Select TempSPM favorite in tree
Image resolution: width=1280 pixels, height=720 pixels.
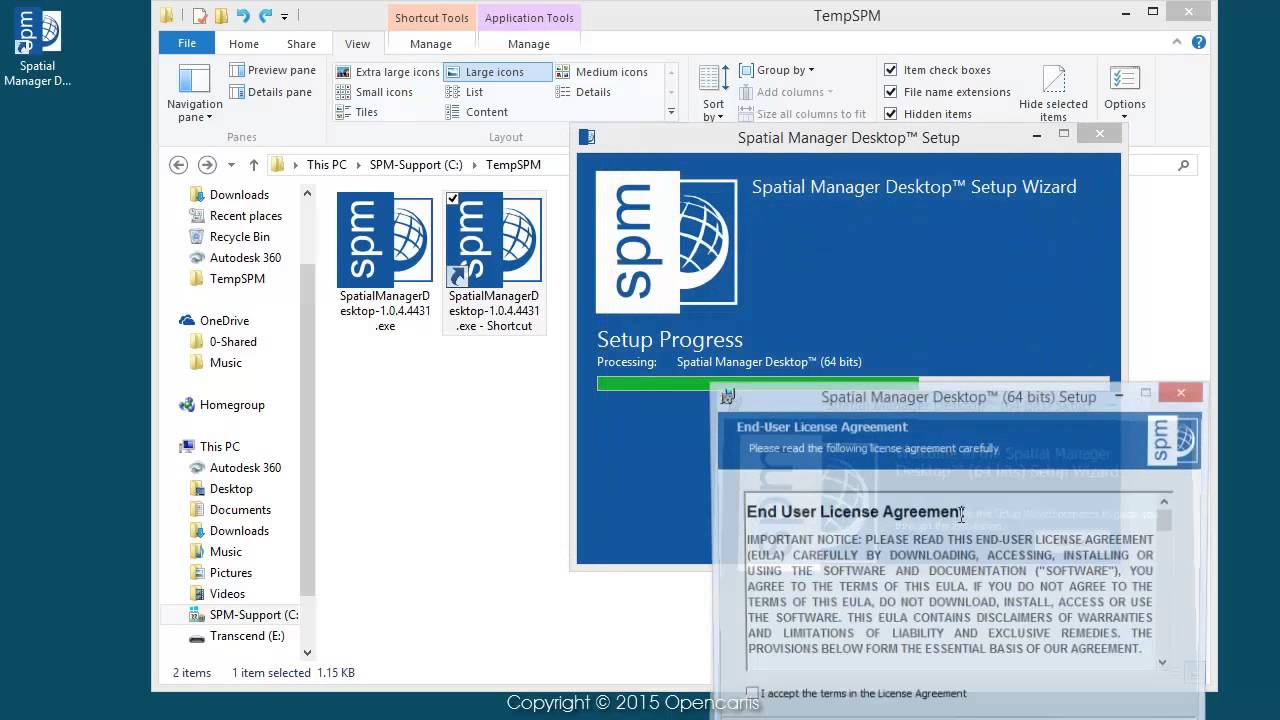(x=237, y=279)
